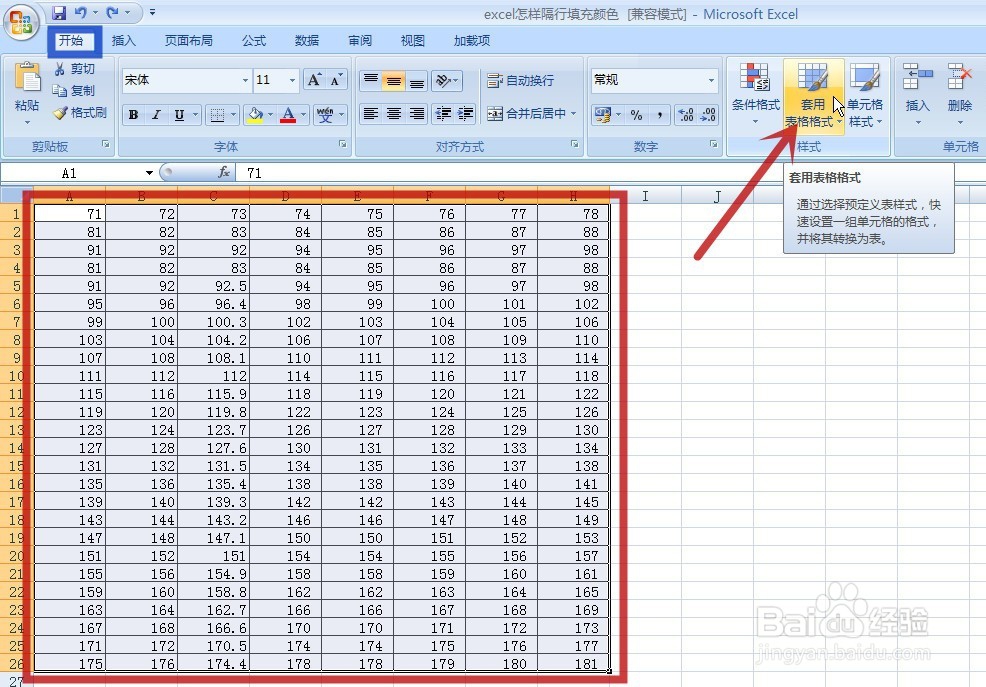Viewport: 986px width, 687px height.
Task: Click into the formula bar showing 71
Action: pos(610,173)
